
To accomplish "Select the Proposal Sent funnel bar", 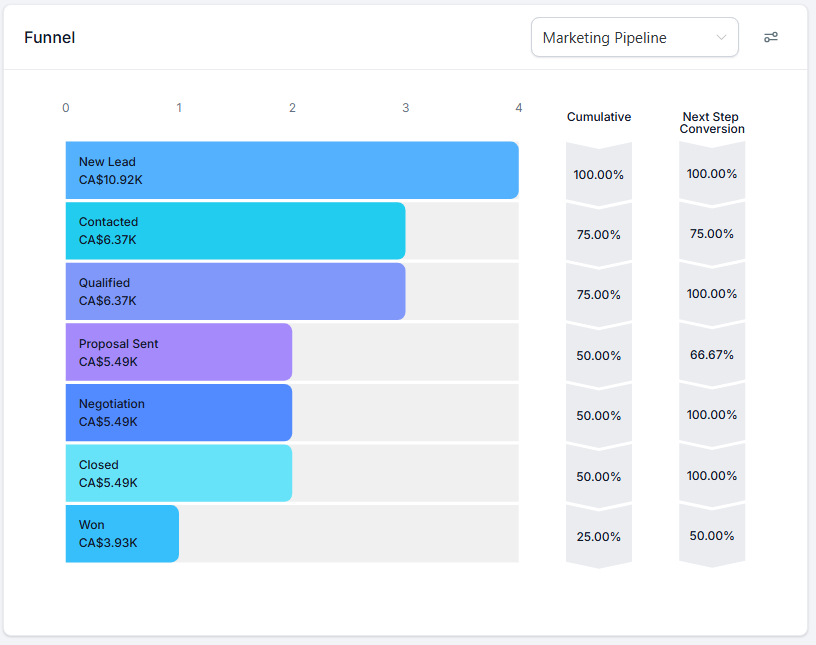I will click(x=178, y=352).
